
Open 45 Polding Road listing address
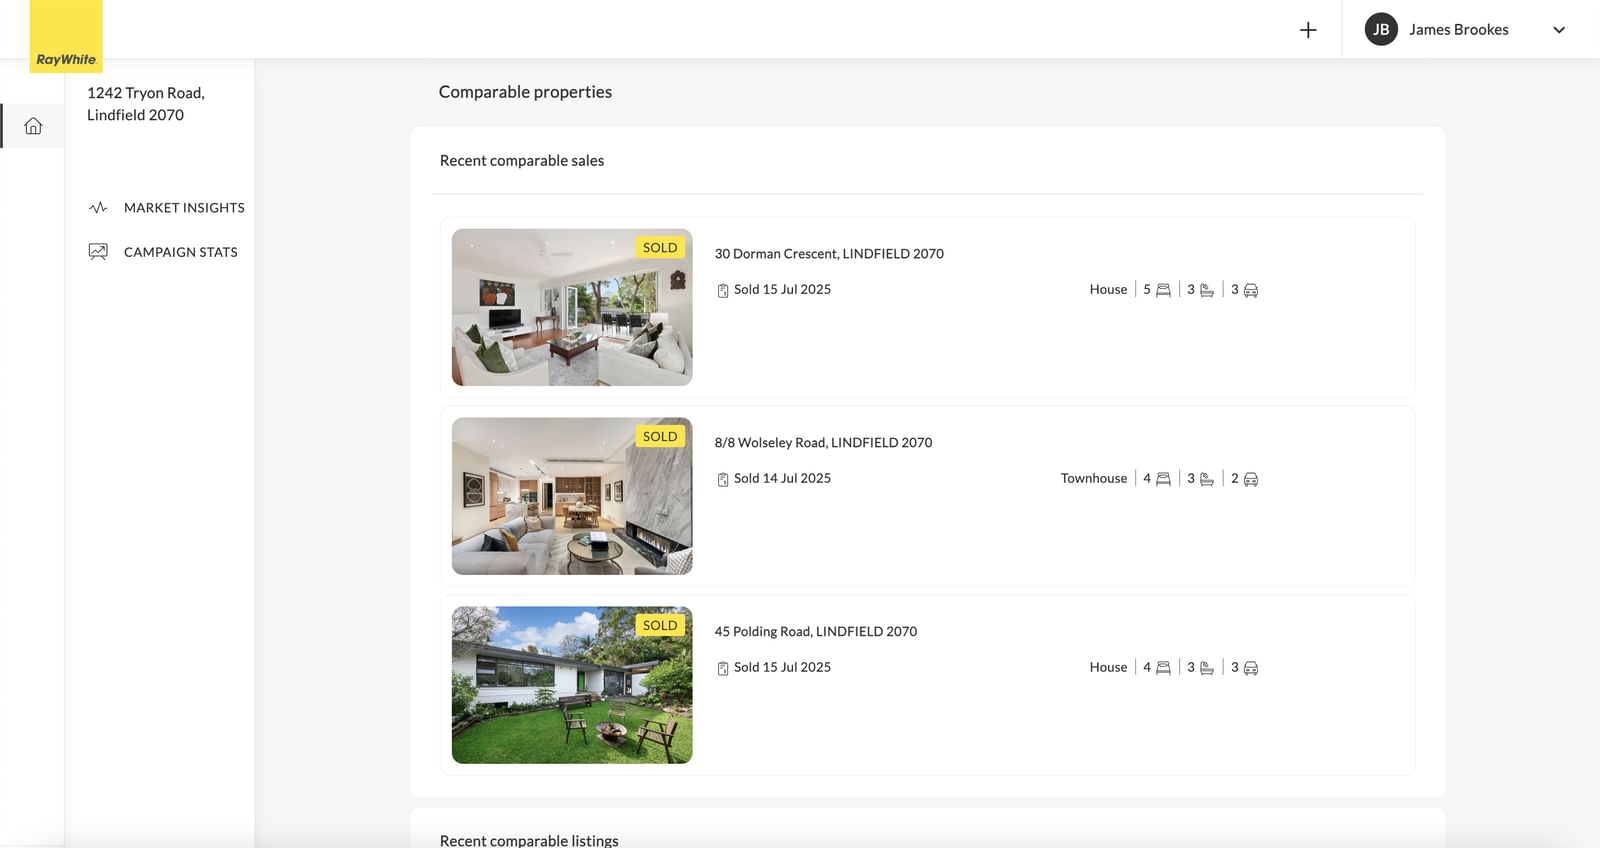(815, 632)
